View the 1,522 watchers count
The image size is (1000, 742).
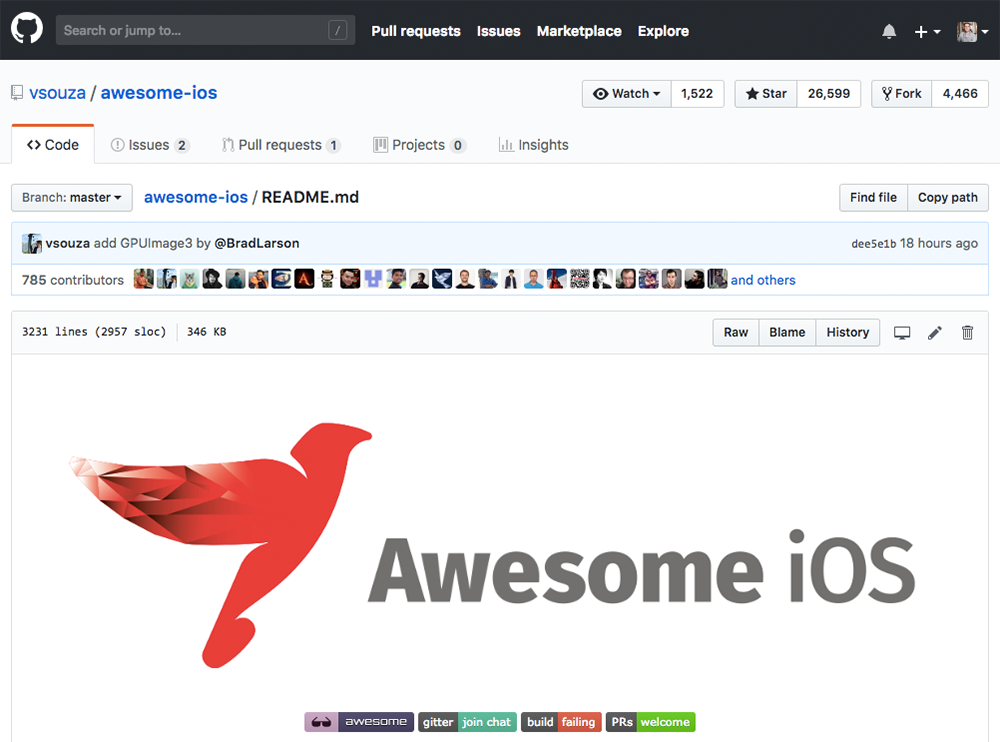(x=696, y=94)
